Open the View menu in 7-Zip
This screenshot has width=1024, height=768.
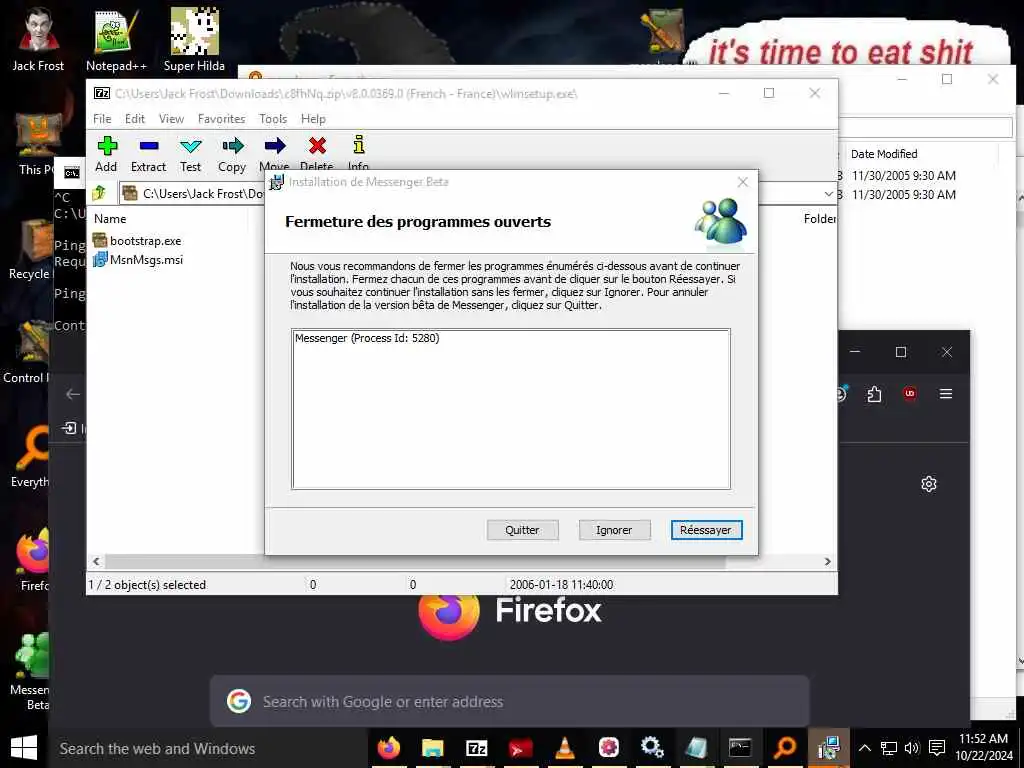(171, 119)
